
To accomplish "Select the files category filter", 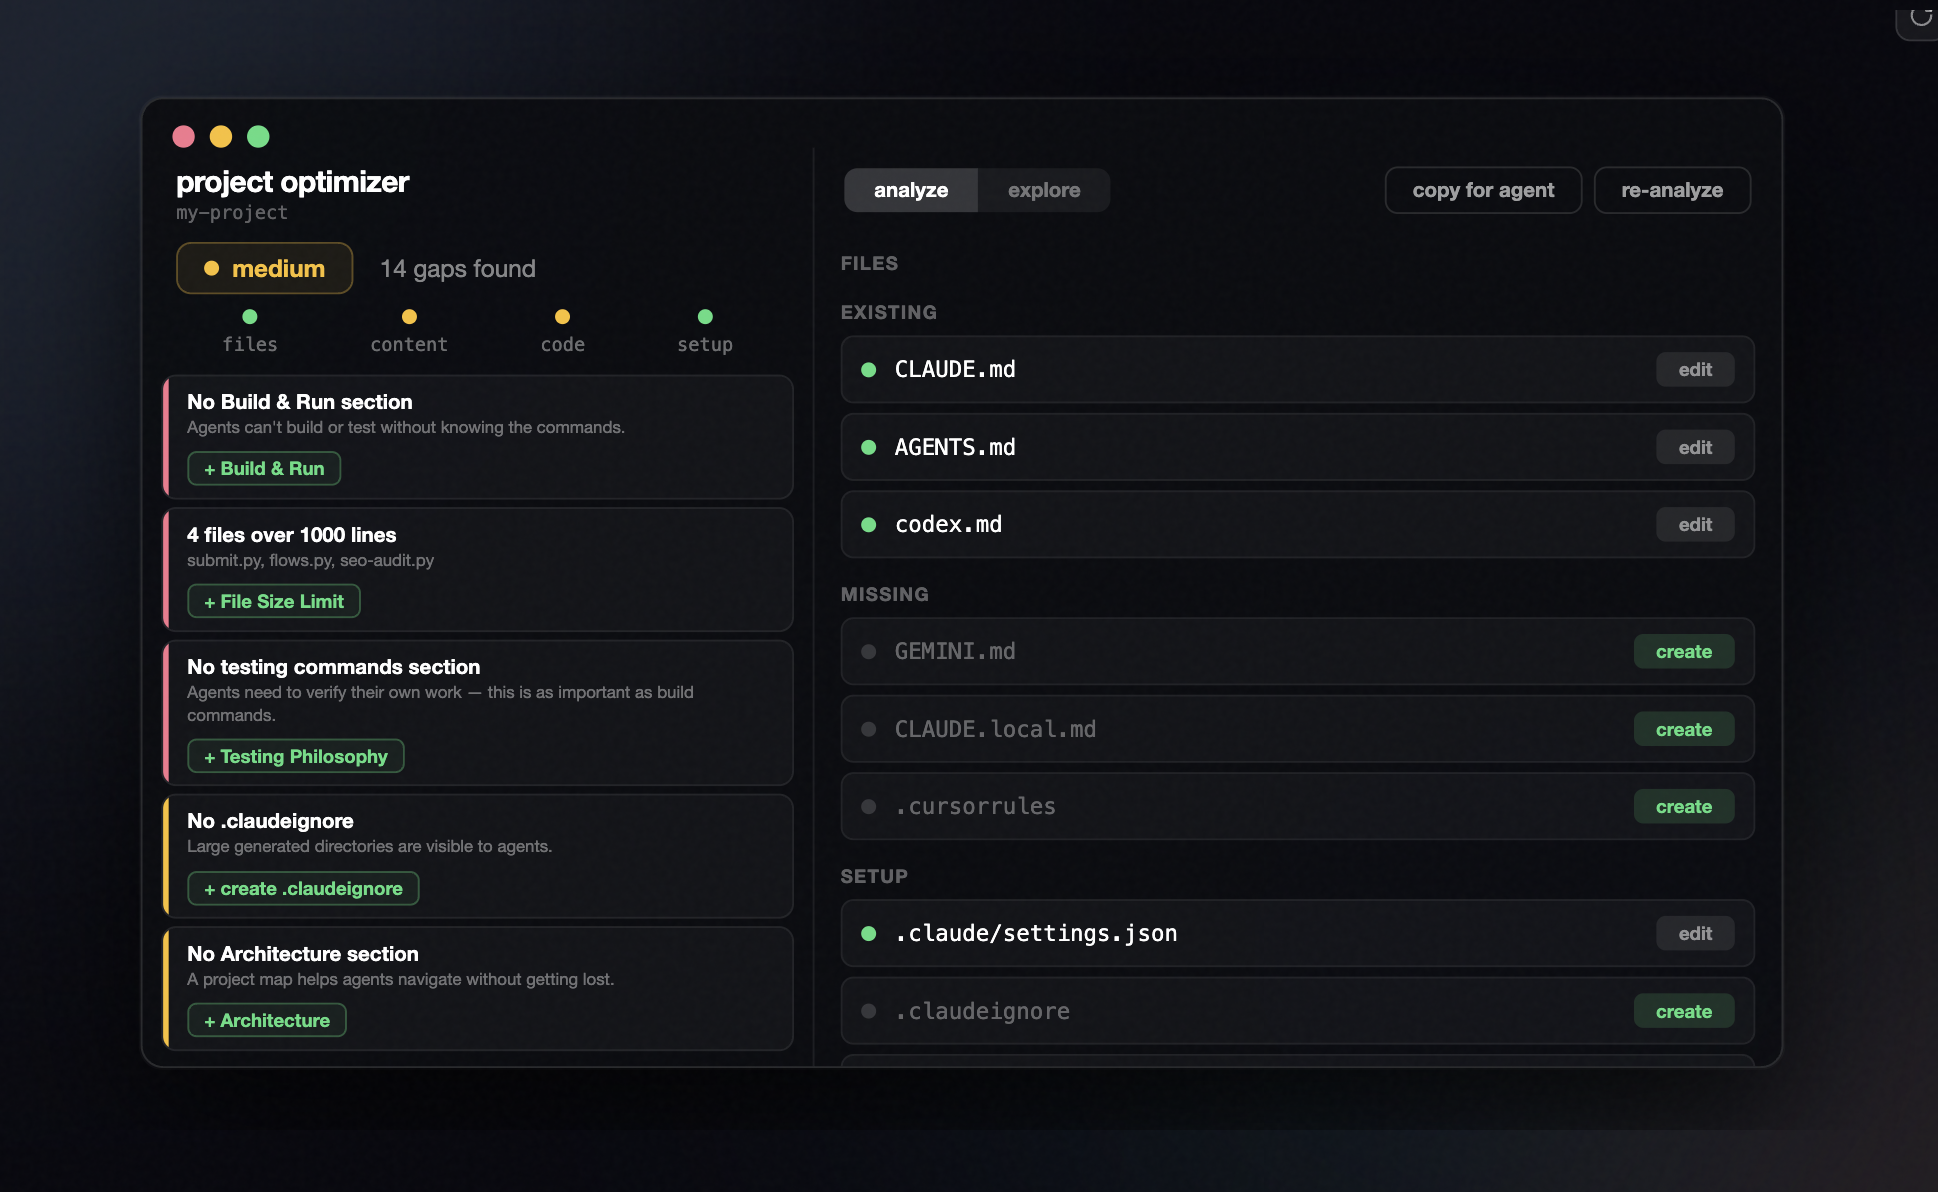I will coord(250,332).
